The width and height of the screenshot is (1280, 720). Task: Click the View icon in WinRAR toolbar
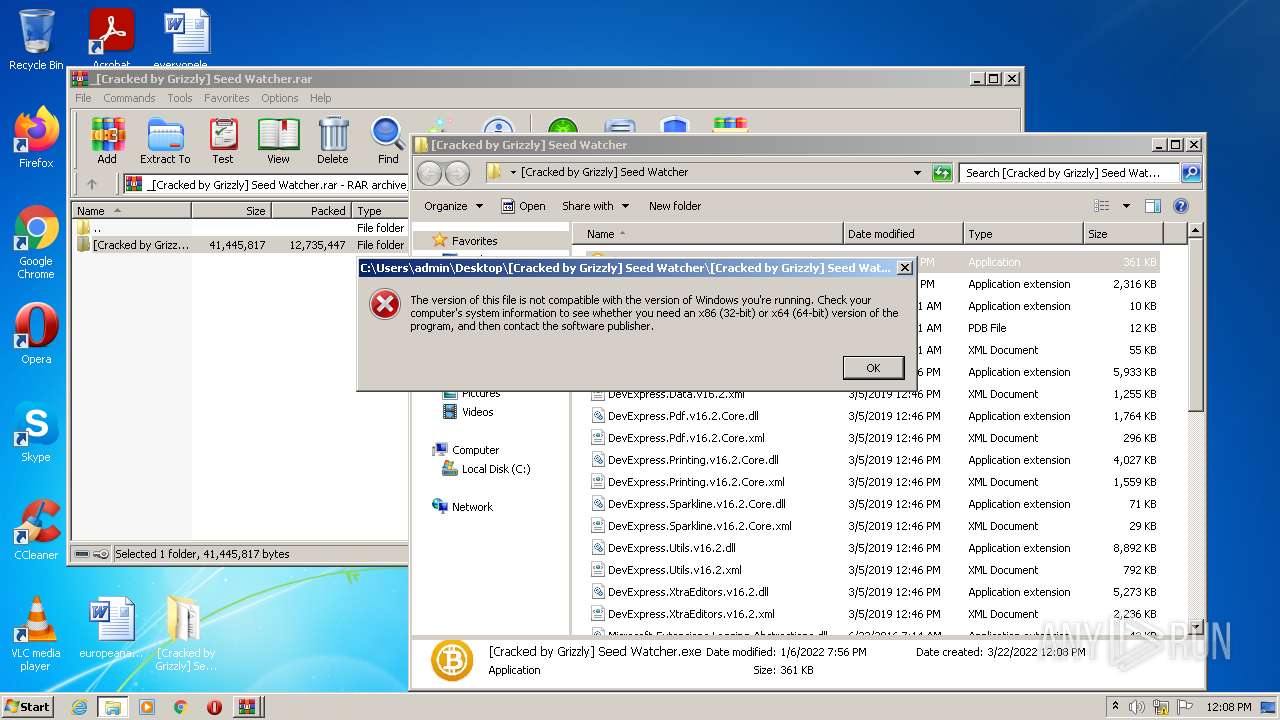click(x=278, y=141)
